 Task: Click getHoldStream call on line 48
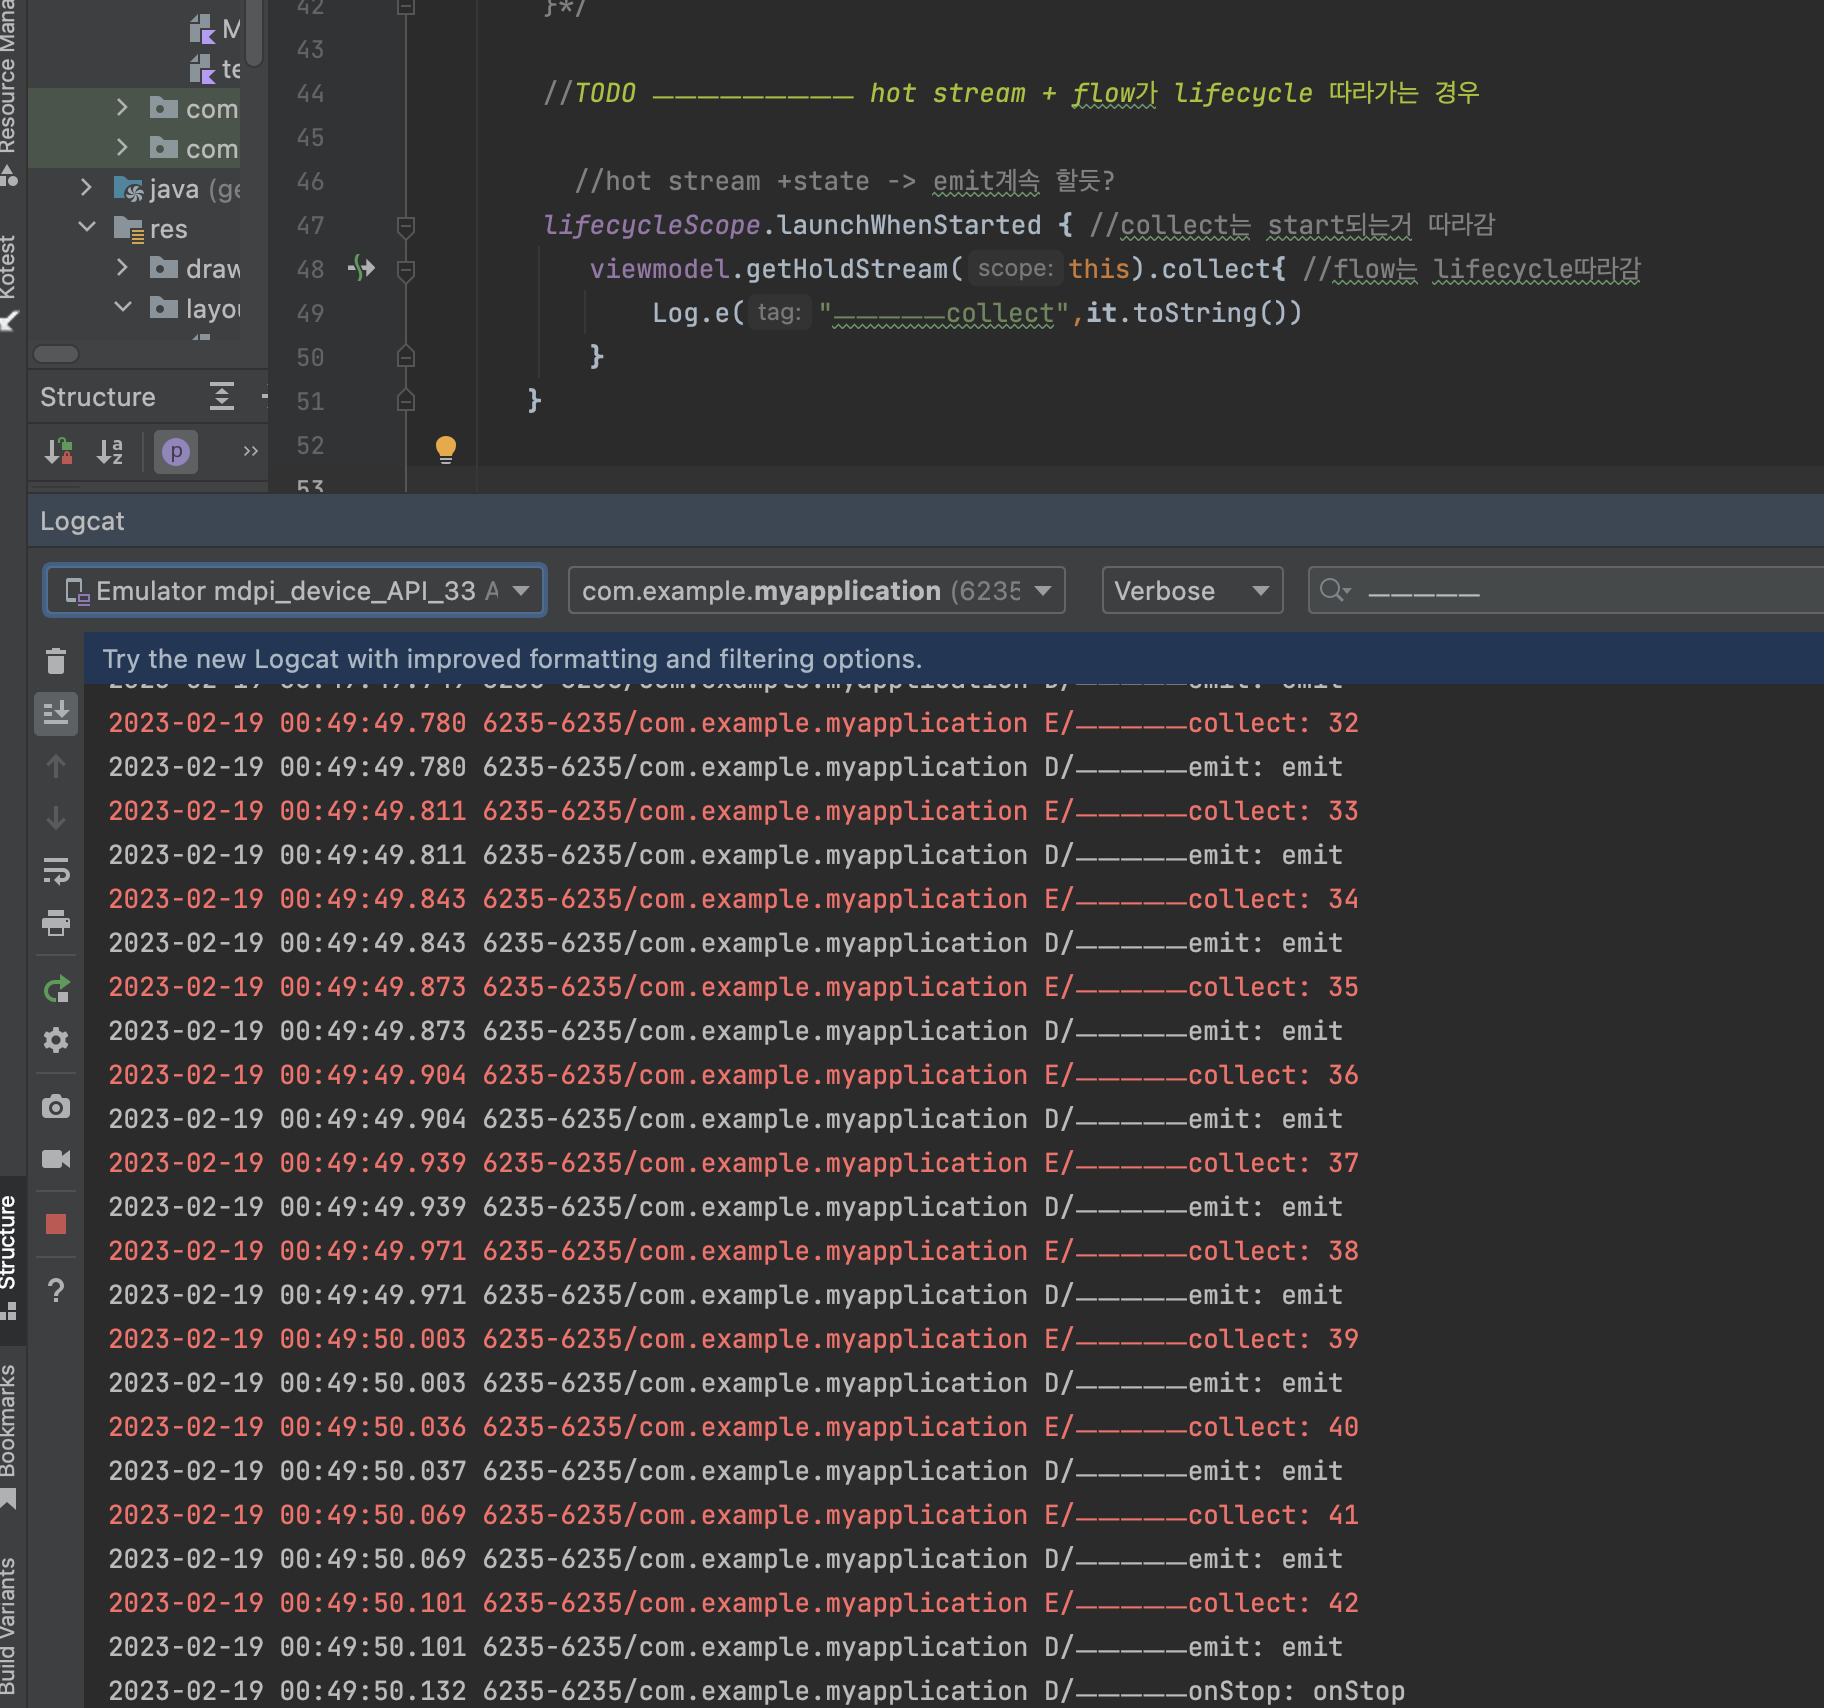pos(846,269)
